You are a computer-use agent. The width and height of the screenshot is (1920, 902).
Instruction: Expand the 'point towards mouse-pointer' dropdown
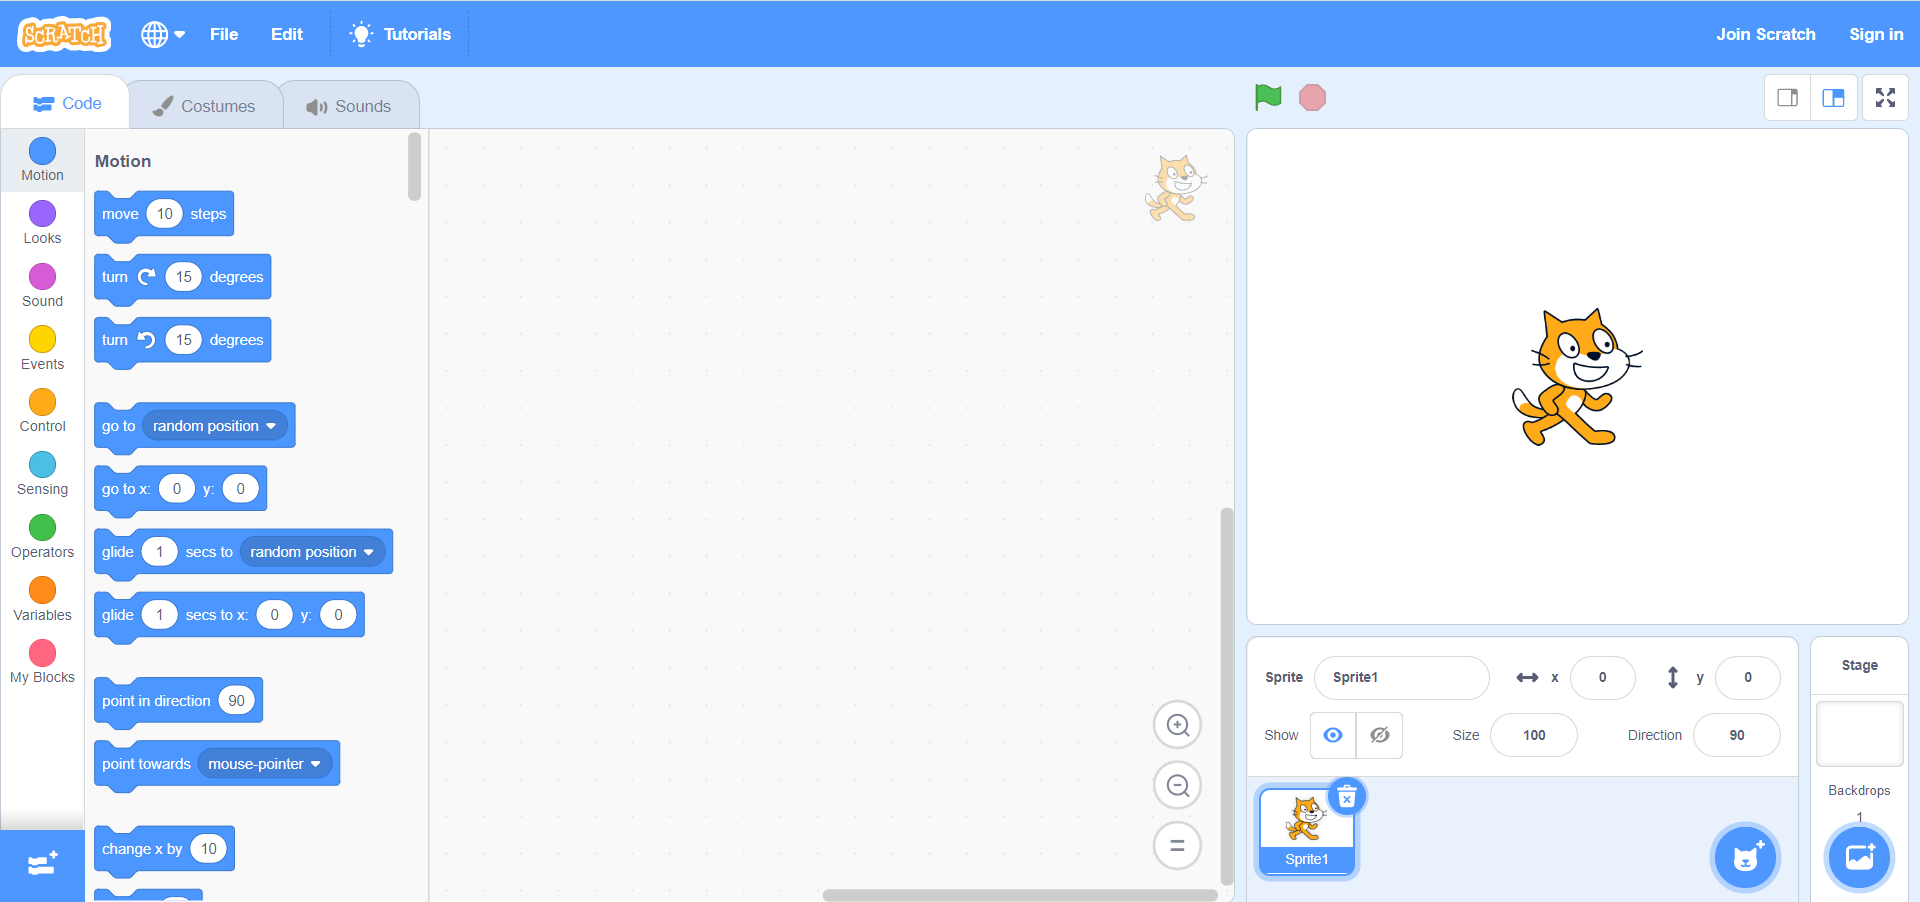(x=315, y=764)
